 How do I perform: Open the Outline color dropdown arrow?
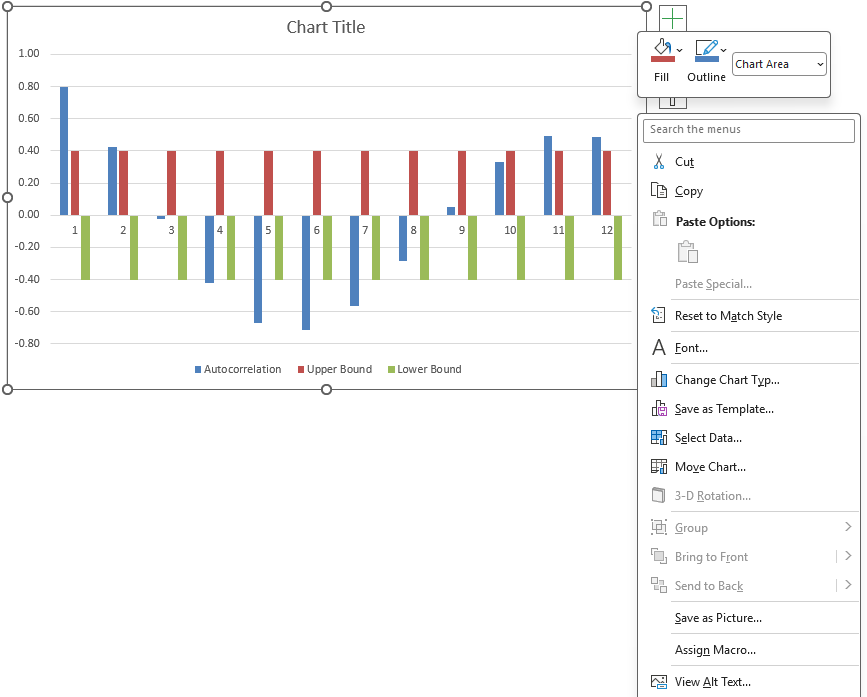[723, 50]
